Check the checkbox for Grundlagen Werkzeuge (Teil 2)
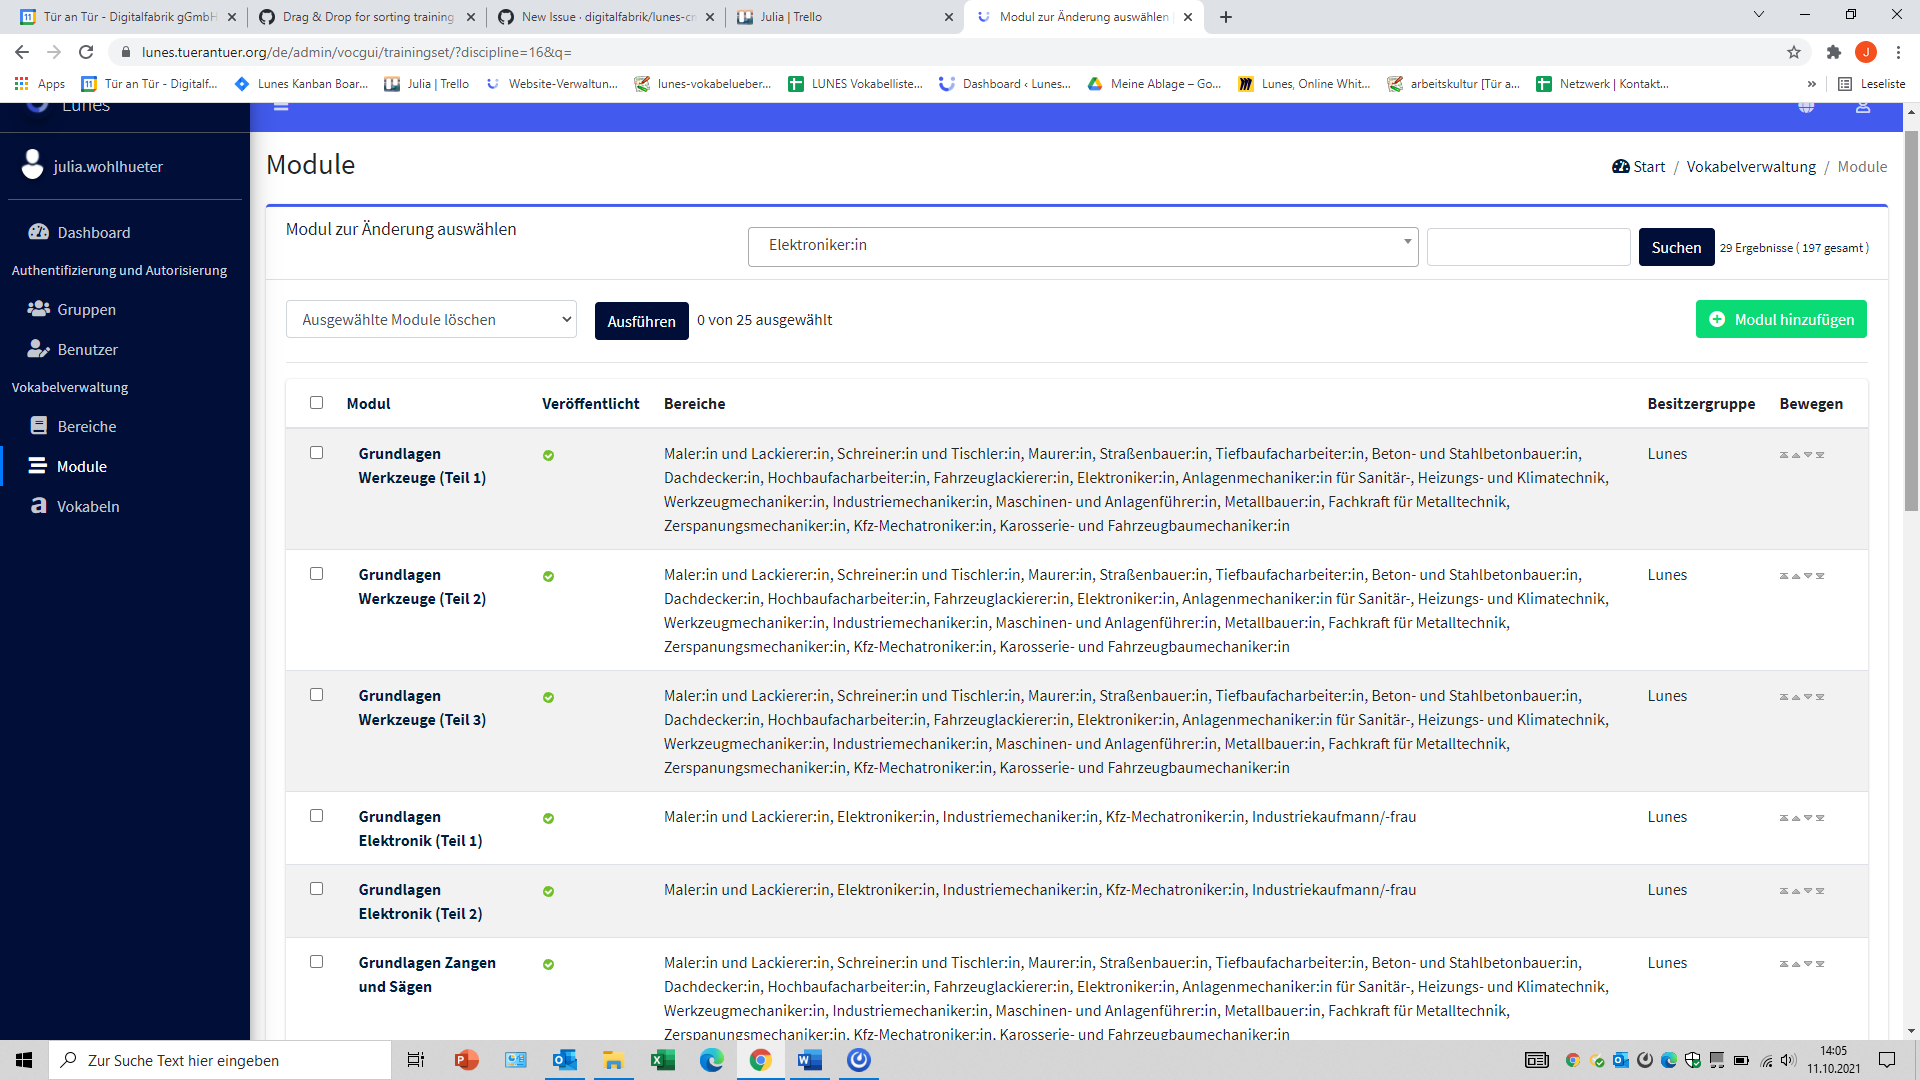Image resolution: width=1920 pixels, height=1080 pixels. (x=317, y=574)
